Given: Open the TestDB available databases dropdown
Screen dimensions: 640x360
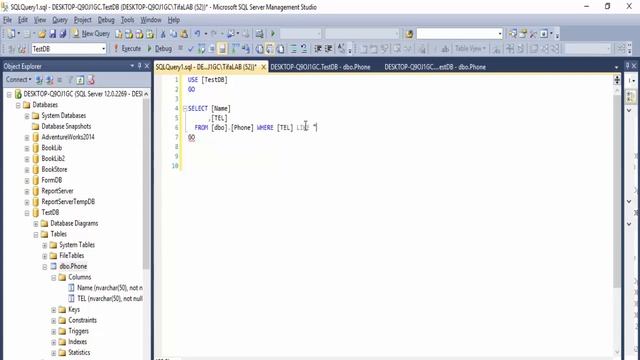Looking at the screenshot, I should tap(103, 49).
